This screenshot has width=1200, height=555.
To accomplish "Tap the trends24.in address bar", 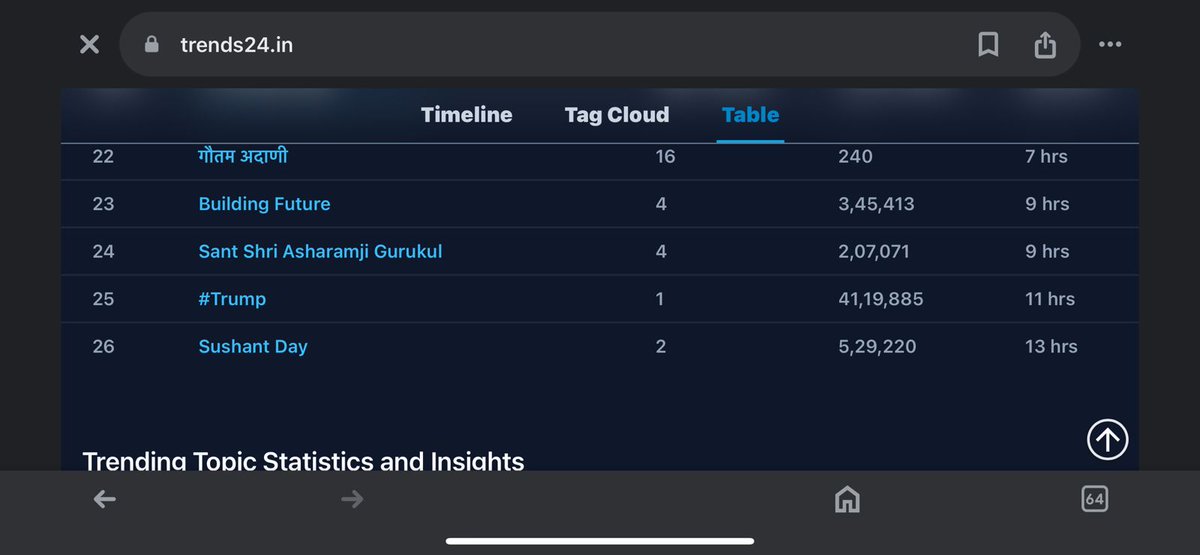I will (x=600, y=44).
